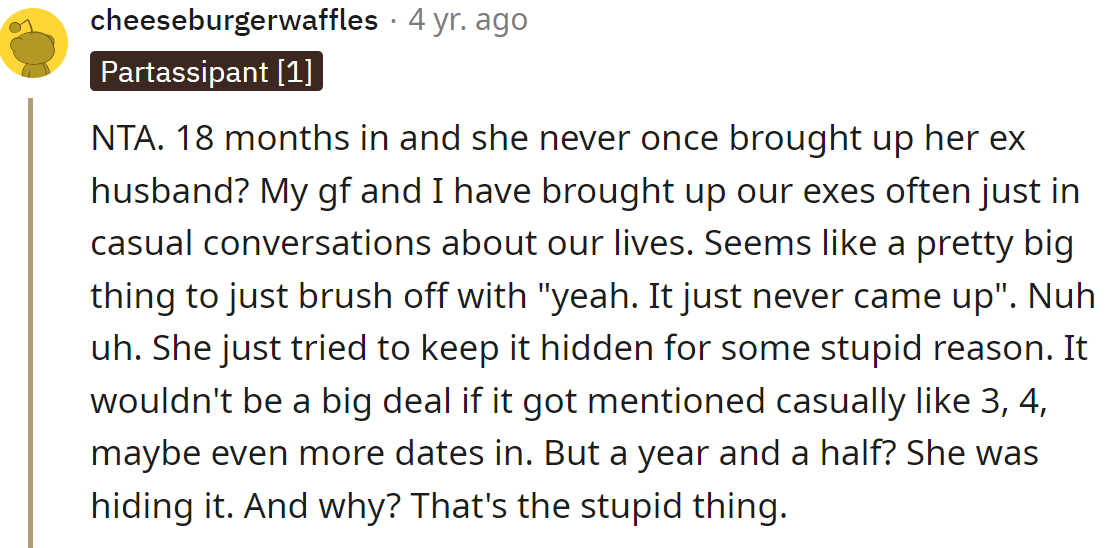Screen dimensions: 1108x548
Task: Collapse the comment using the vertical thread line
Action: click(31, 320)
